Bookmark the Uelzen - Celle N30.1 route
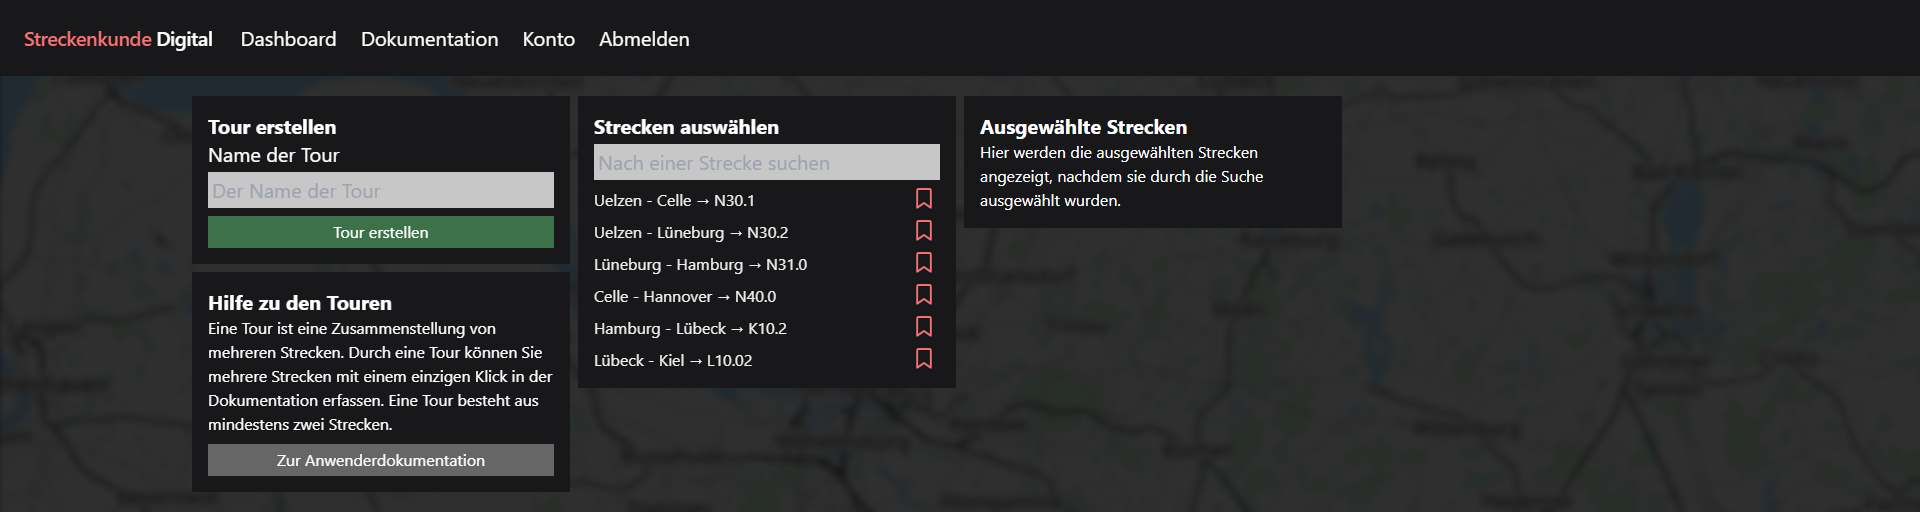Viewport: 1920px width, 512px height. (x=924, y=199)
